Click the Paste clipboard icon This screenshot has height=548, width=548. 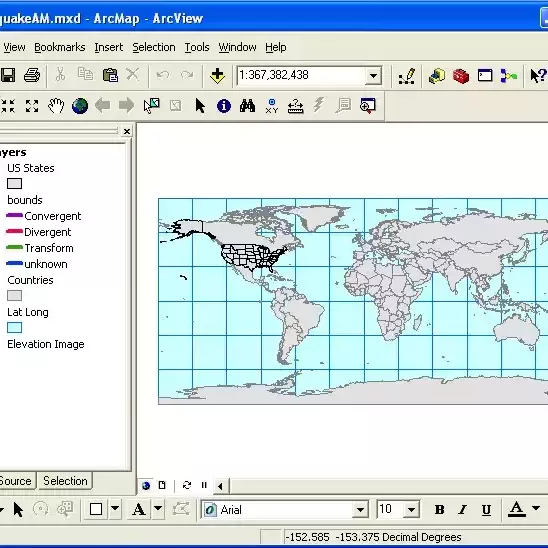[x=110, y=75]
